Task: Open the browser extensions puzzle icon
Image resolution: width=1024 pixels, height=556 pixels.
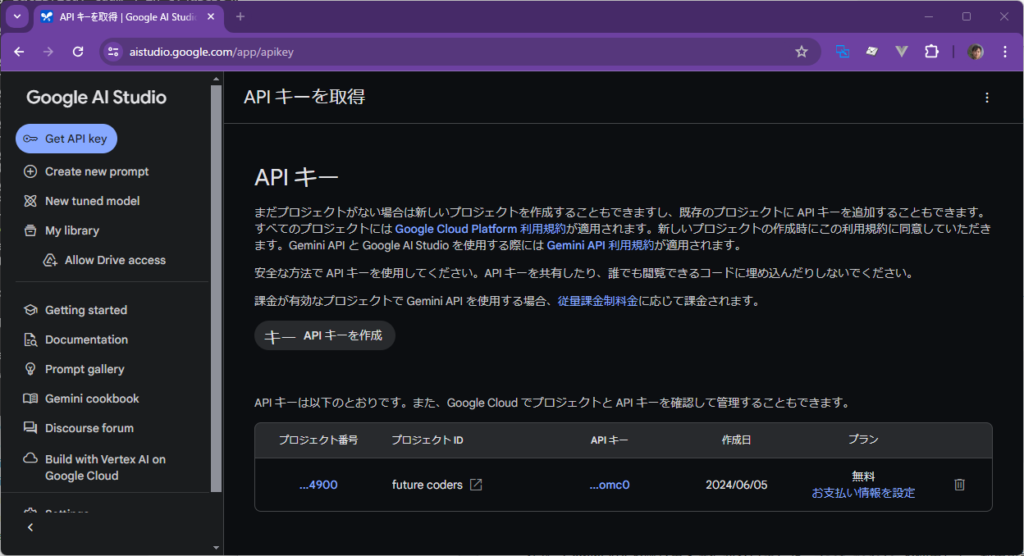Action: point(932,52)
